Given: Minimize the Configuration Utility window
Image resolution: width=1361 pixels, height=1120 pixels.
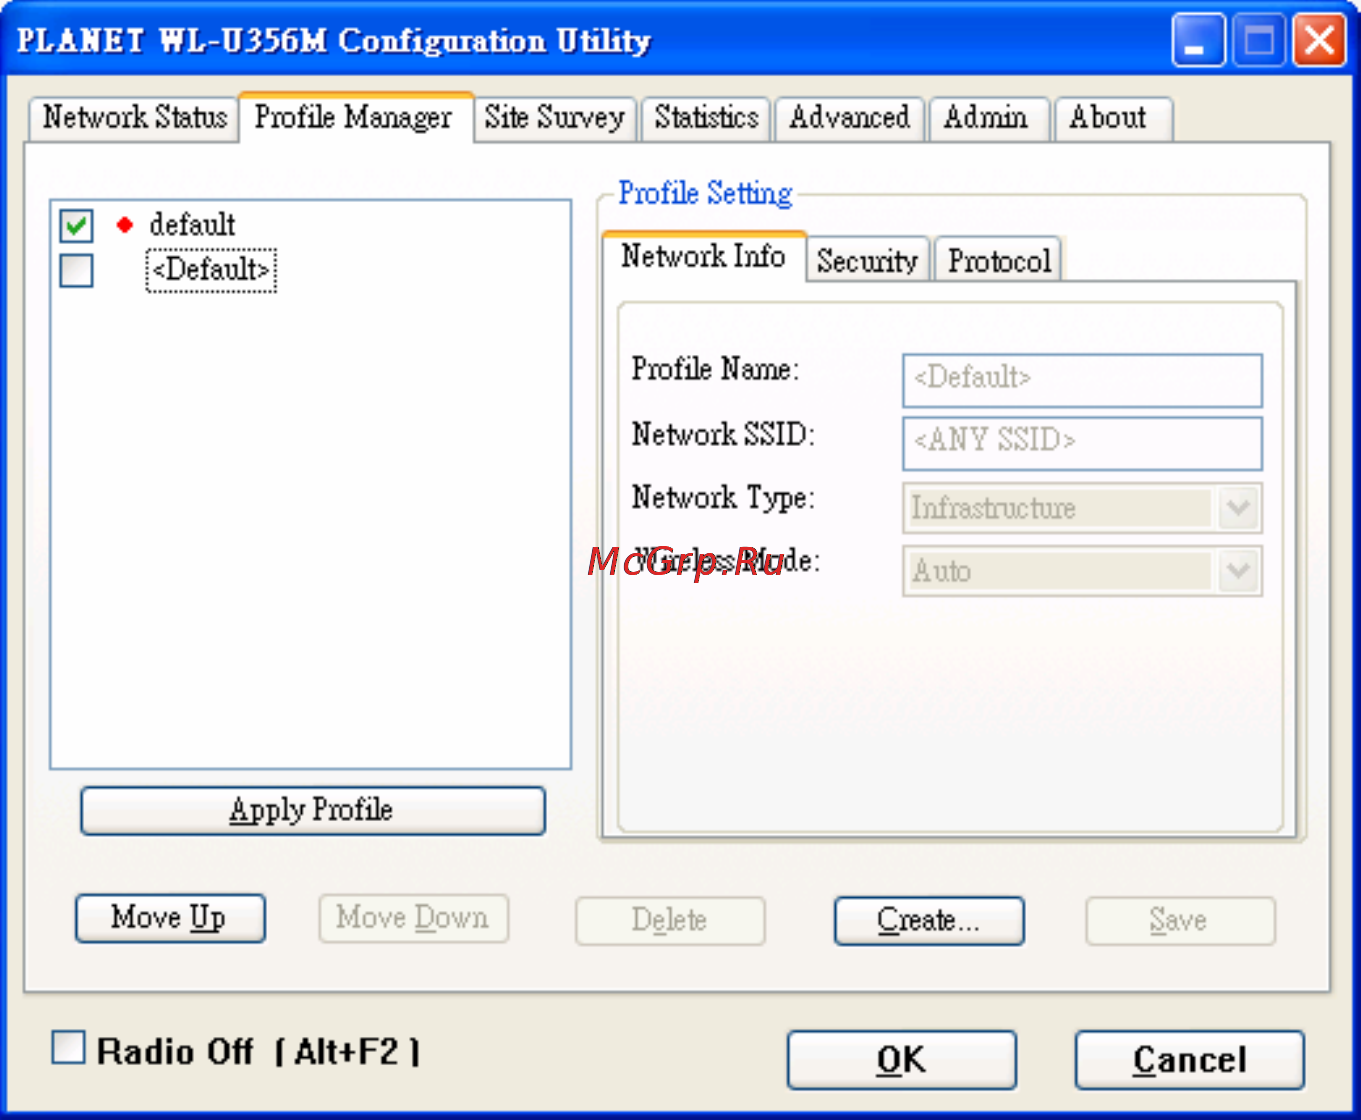Looking at the screenshot, I should coord(1198,41).
